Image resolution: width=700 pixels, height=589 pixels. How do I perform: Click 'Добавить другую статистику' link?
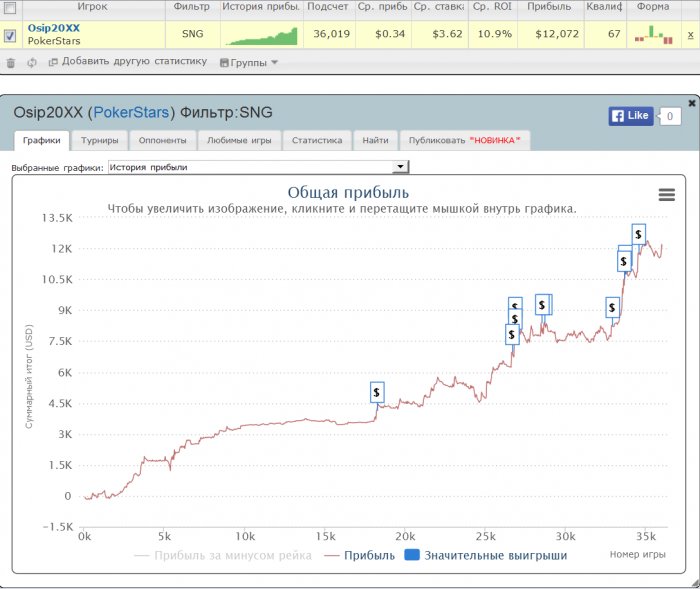[x=129, y=62]
